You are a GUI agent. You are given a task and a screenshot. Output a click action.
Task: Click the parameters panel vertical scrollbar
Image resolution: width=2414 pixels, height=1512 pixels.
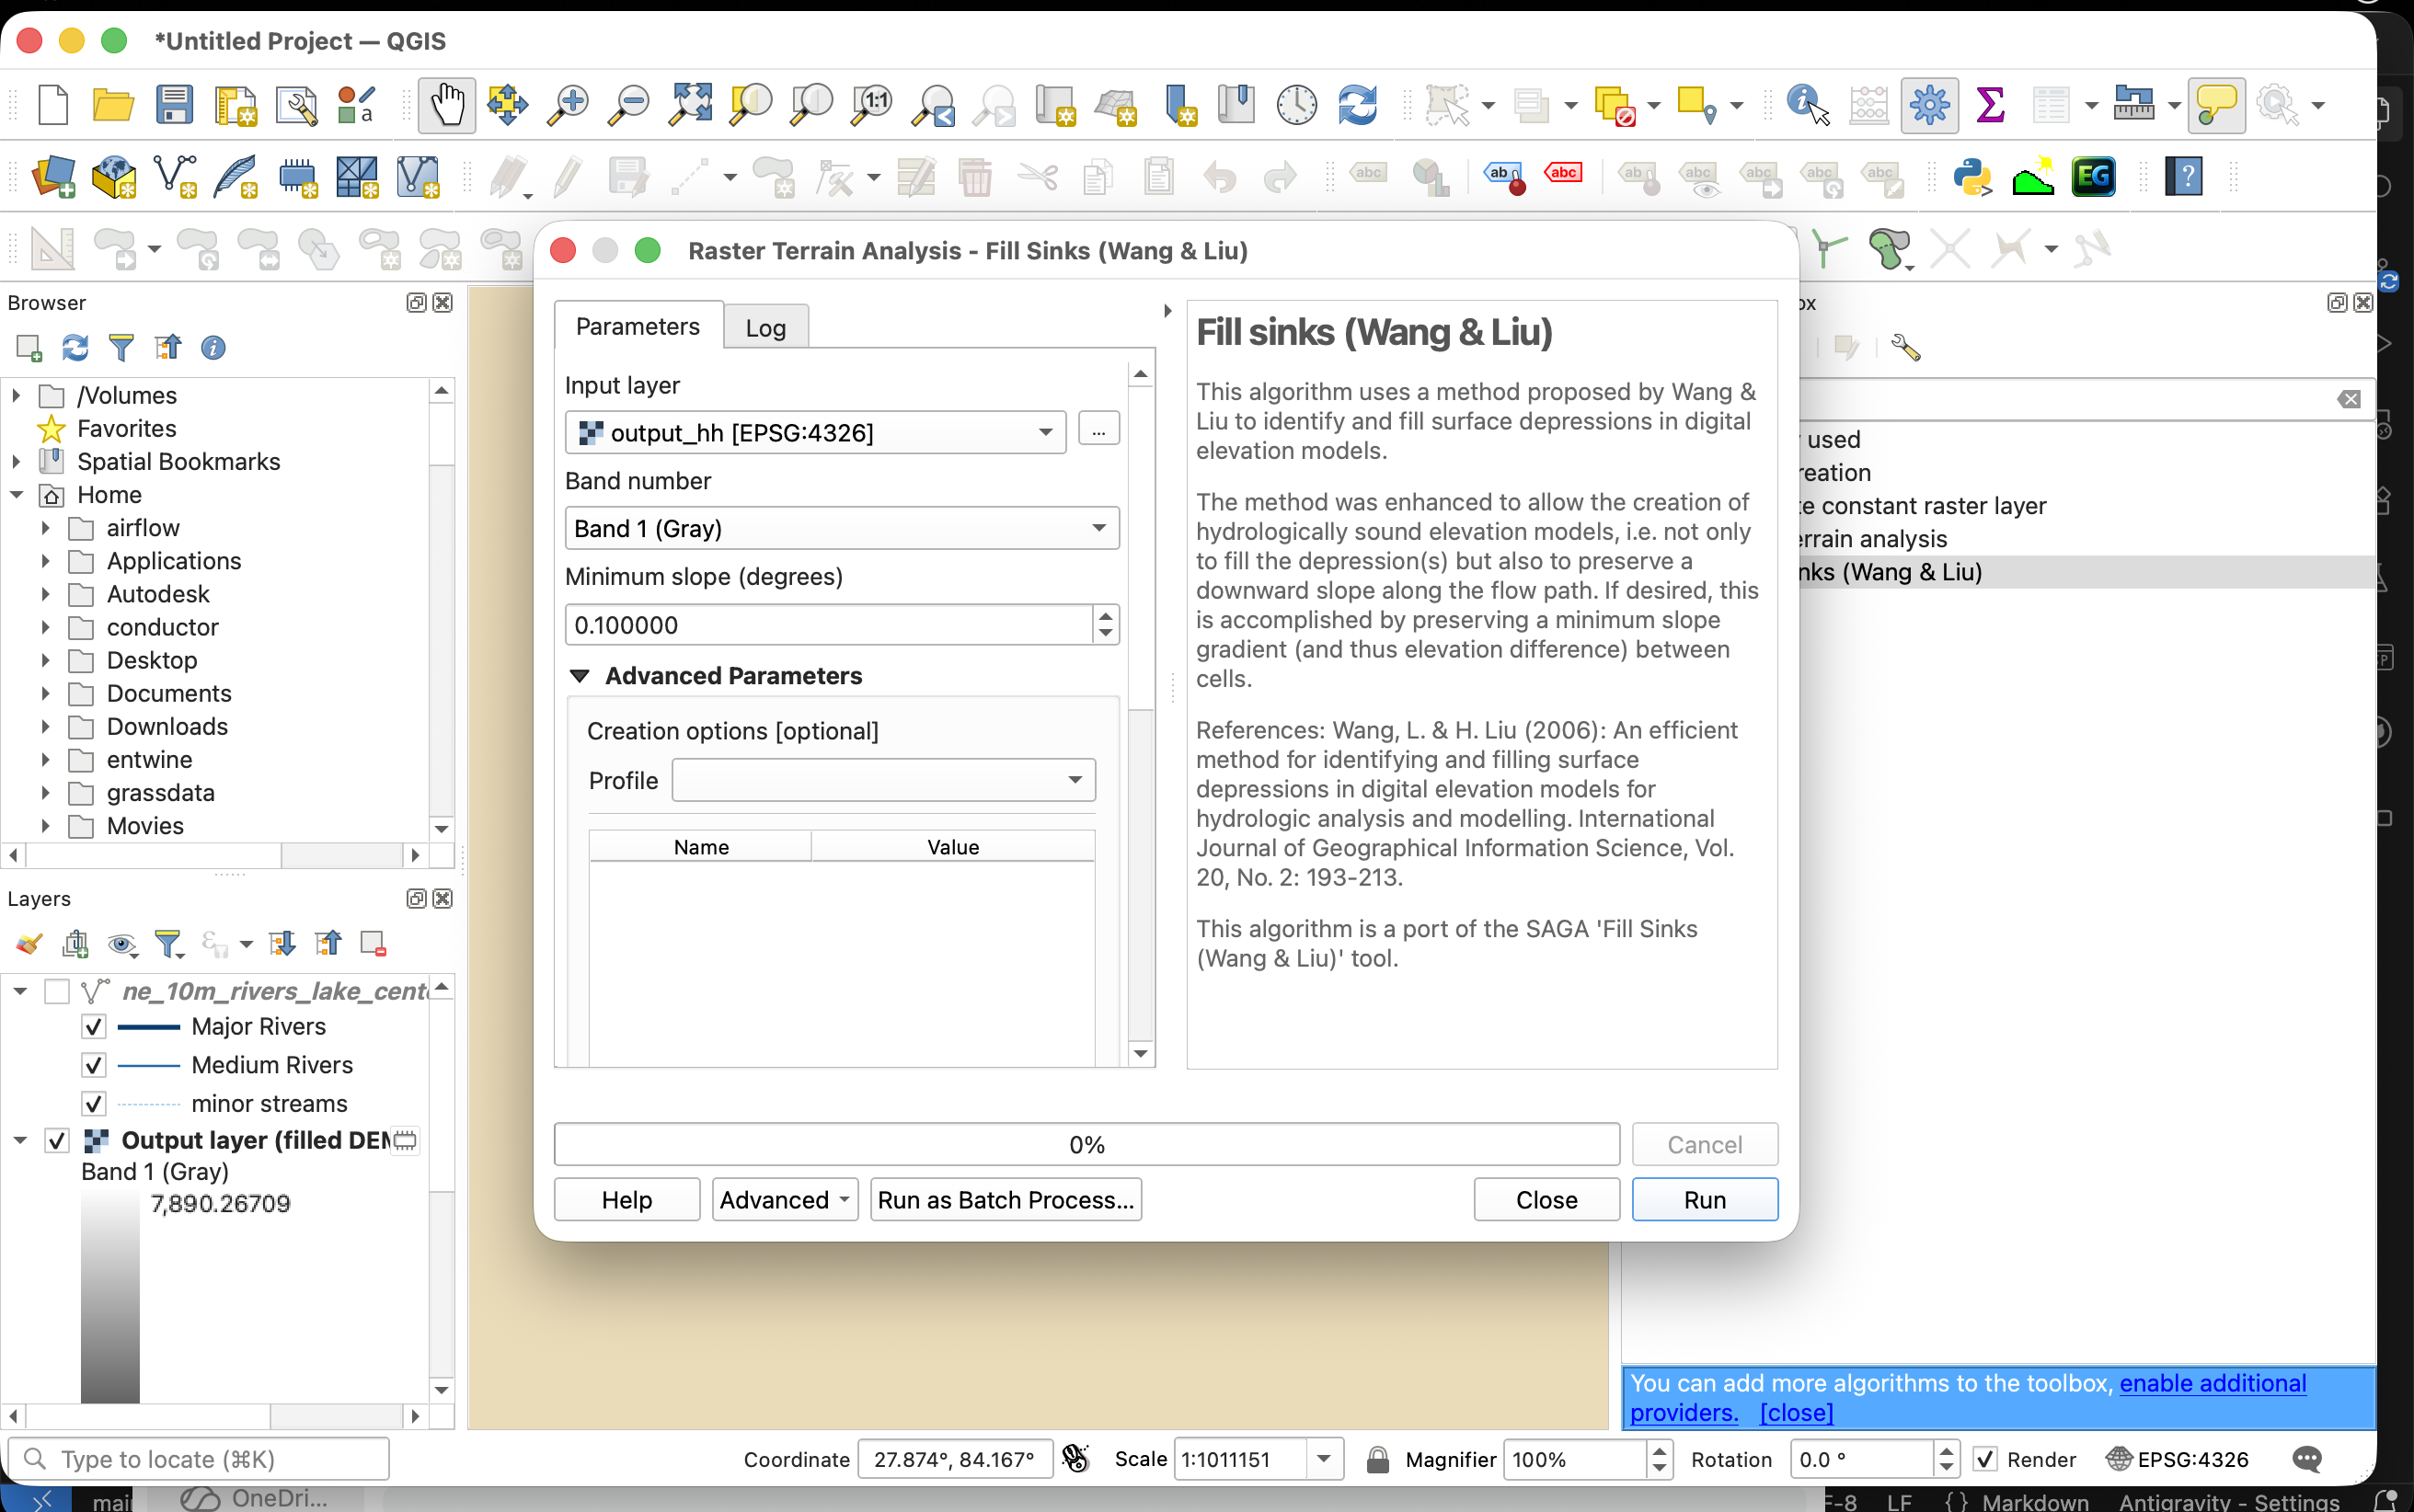pos(1140,874)
